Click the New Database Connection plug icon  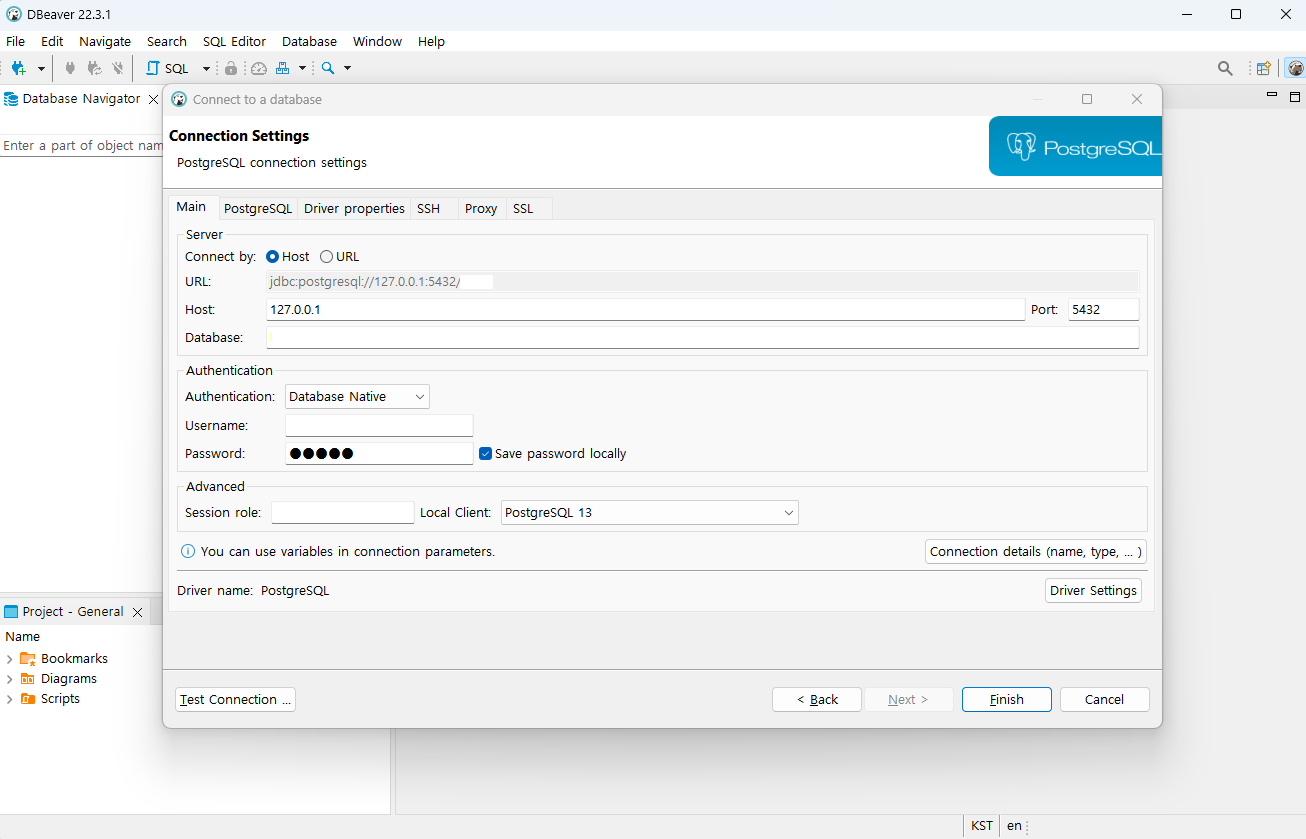pos(18,68)
